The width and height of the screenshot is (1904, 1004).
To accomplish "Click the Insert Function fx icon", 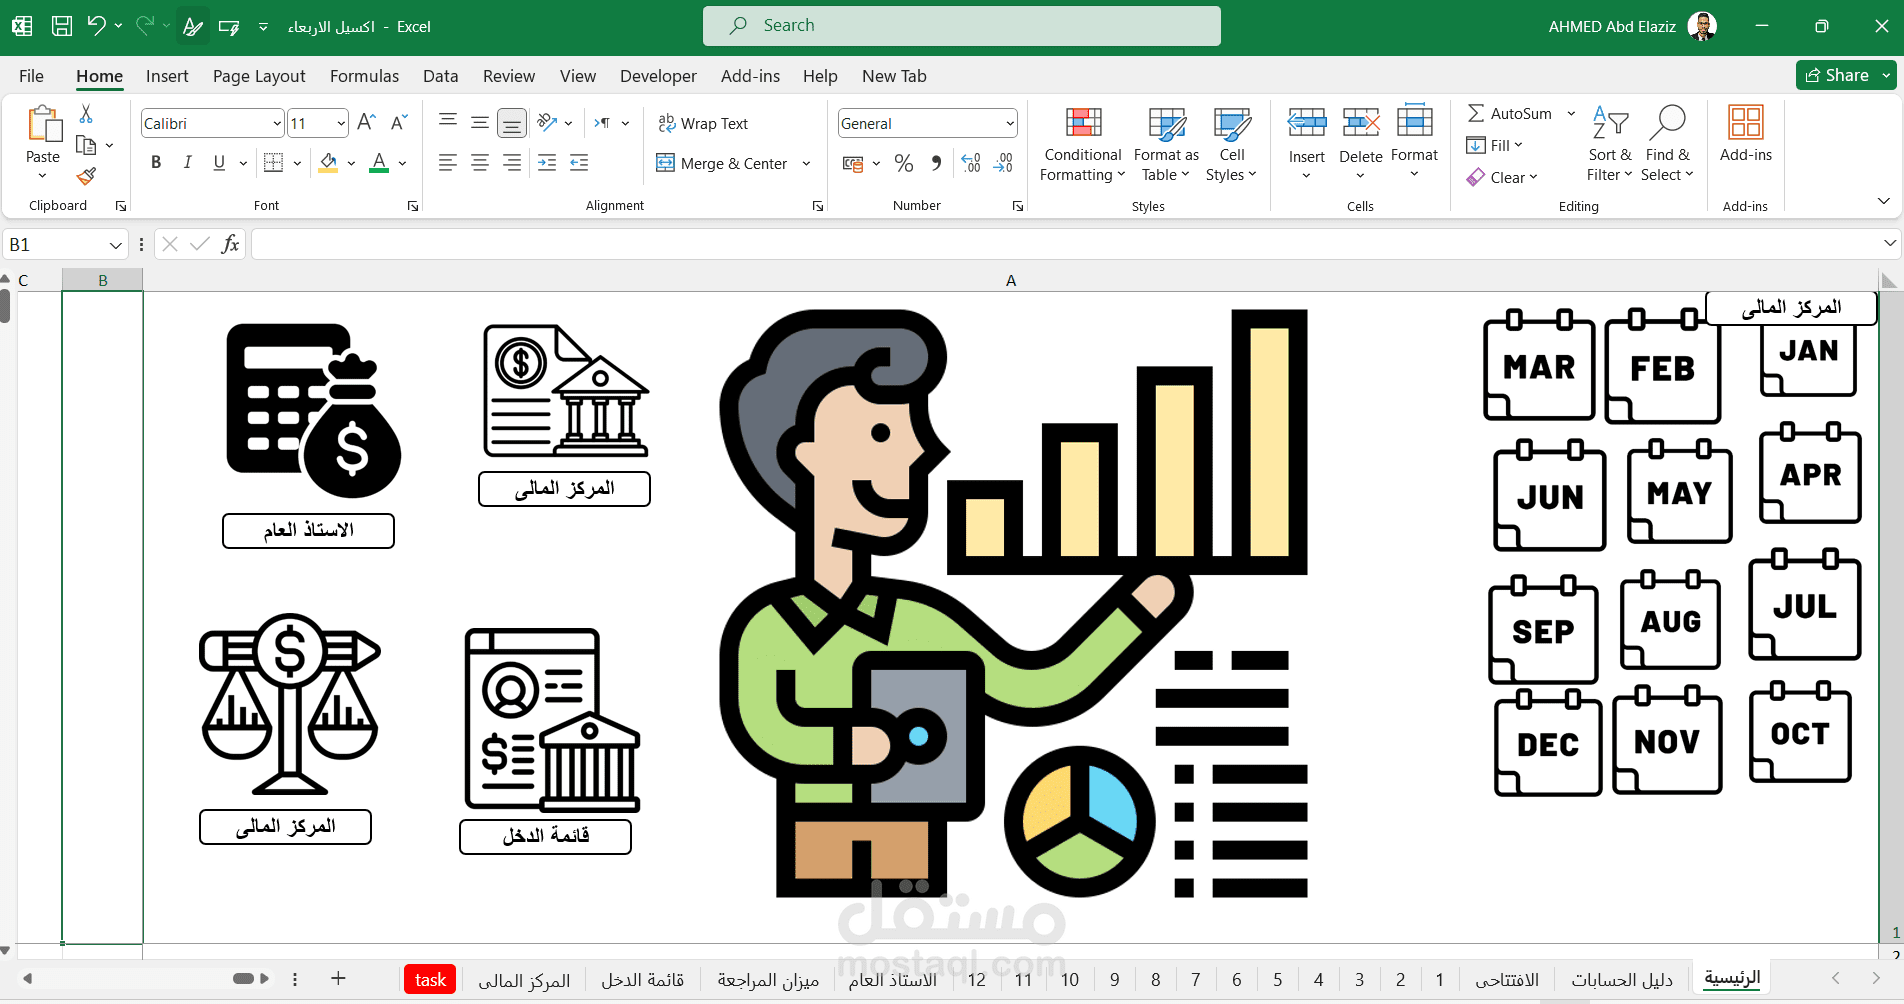I will point(230,244).
